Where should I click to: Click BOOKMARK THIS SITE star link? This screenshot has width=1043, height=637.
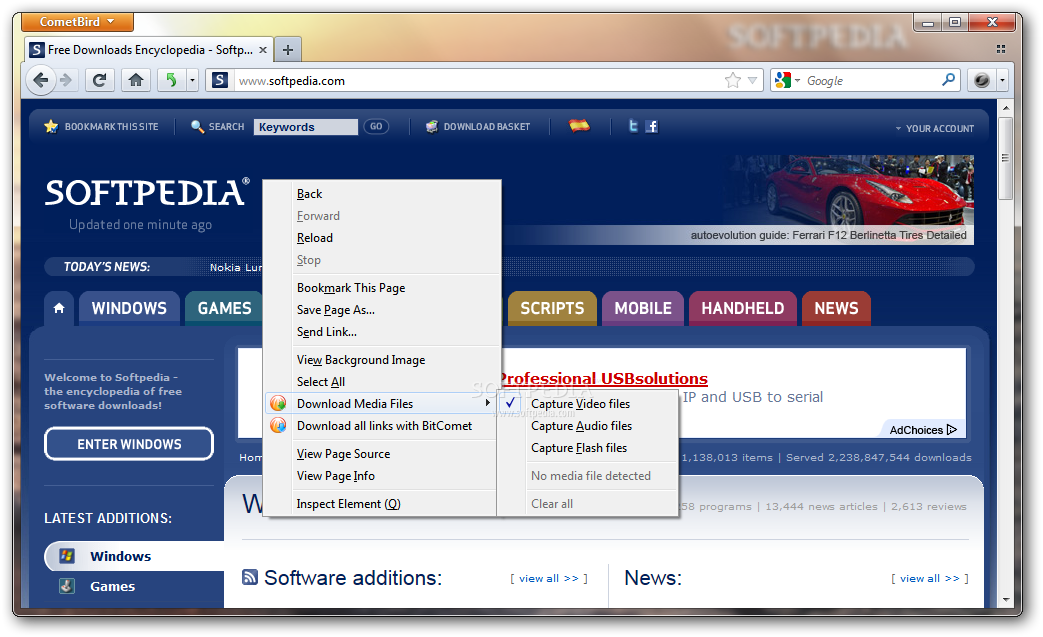tap(101, 126)
